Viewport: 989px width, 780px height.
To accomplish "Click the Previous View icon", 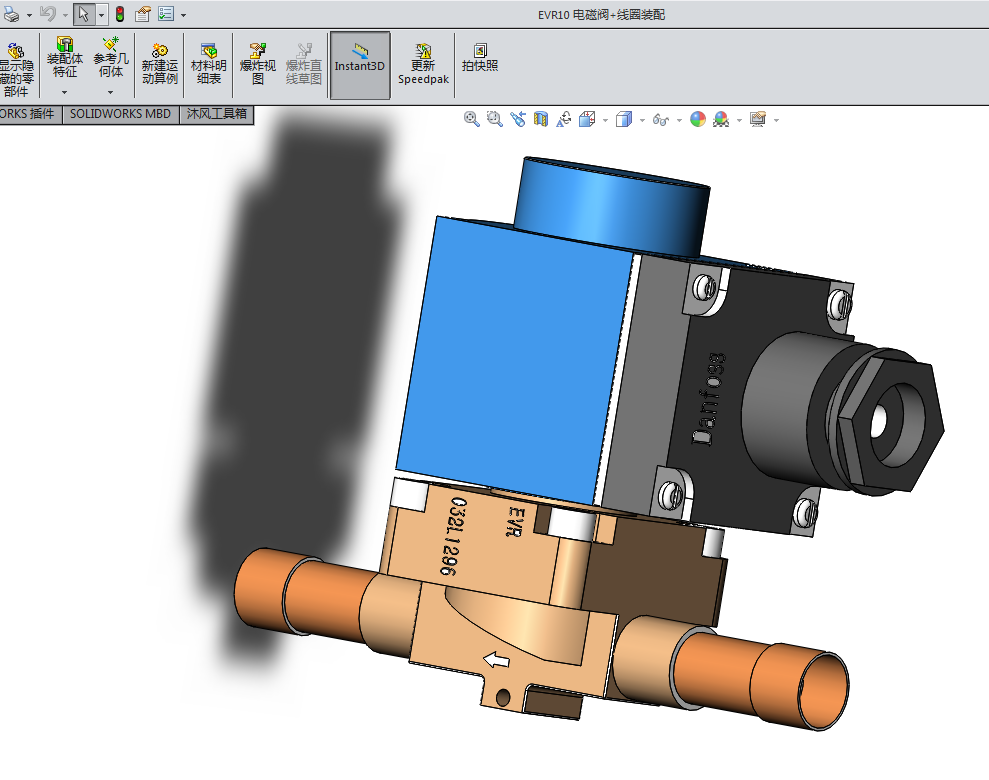I will click(518, 119).
